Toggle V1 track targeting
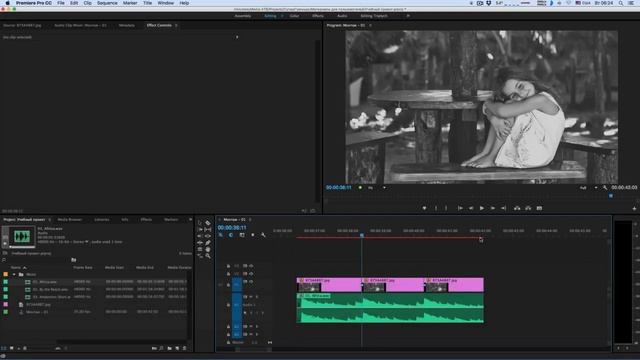The width and height of the screenshot is (640, 360). tap(237, 284)
